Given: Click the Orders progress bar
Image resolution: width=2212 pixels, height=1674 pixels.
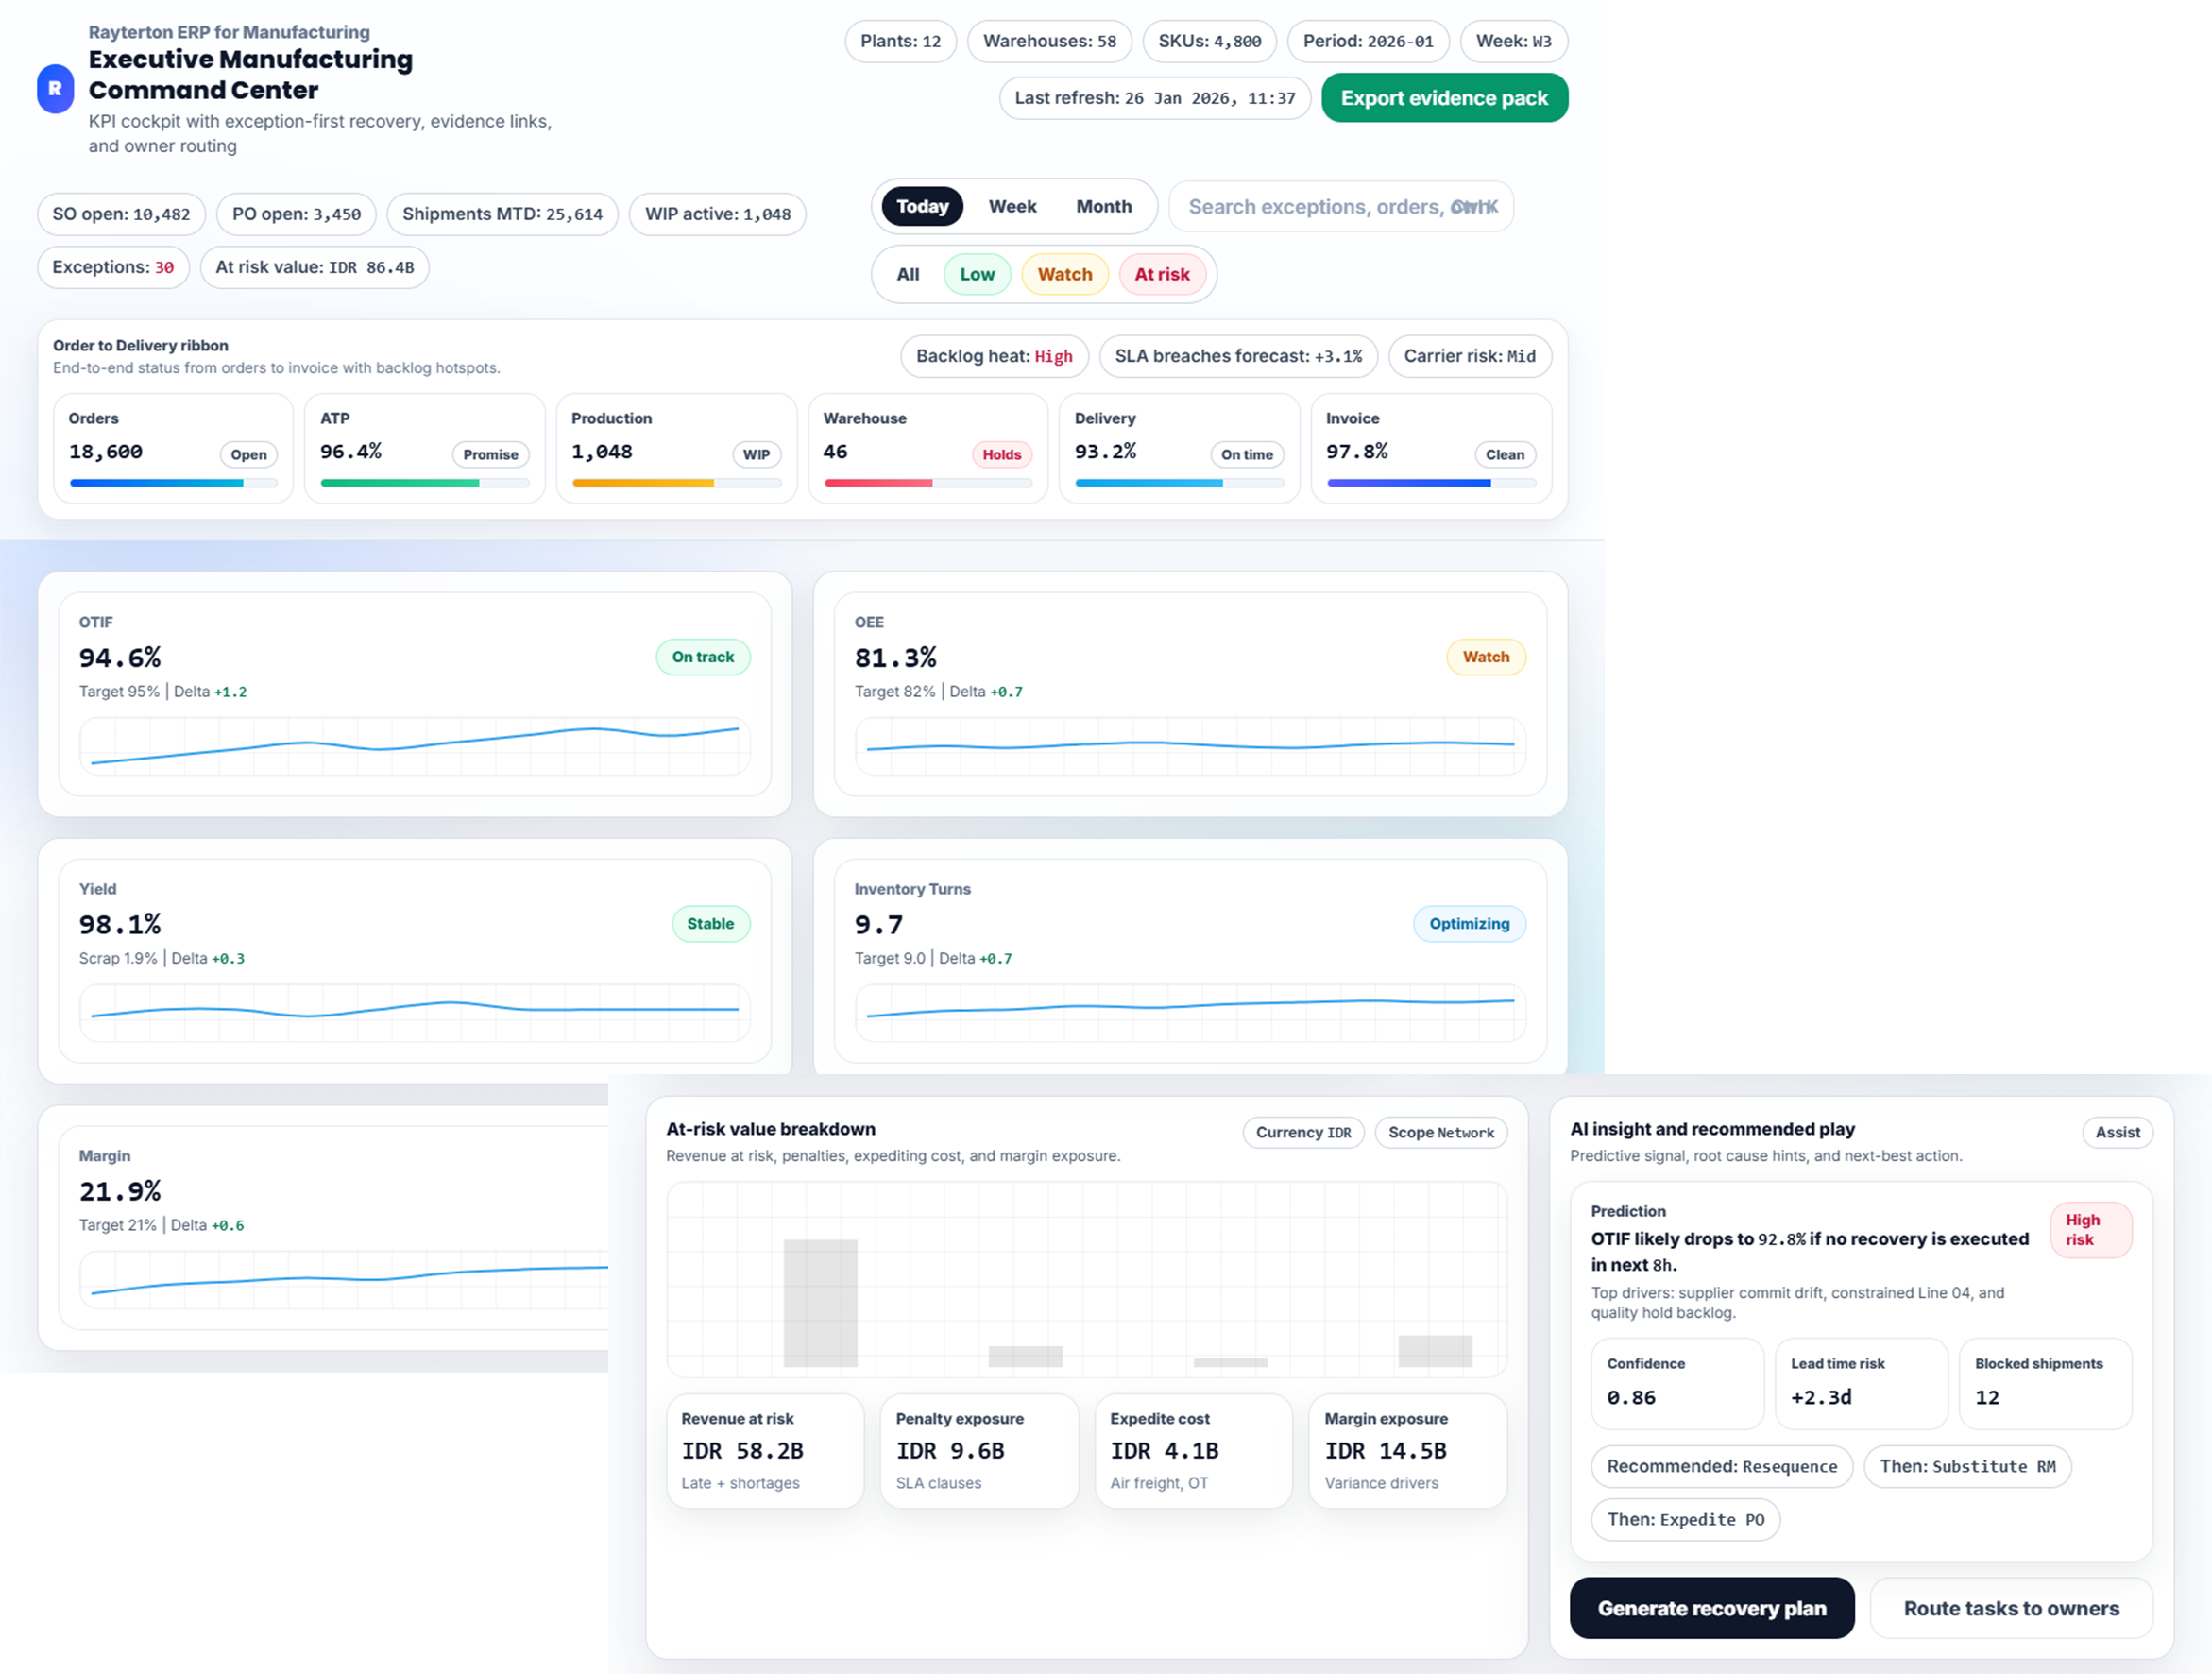Looking at the screenshot, I should click(173, 483).
